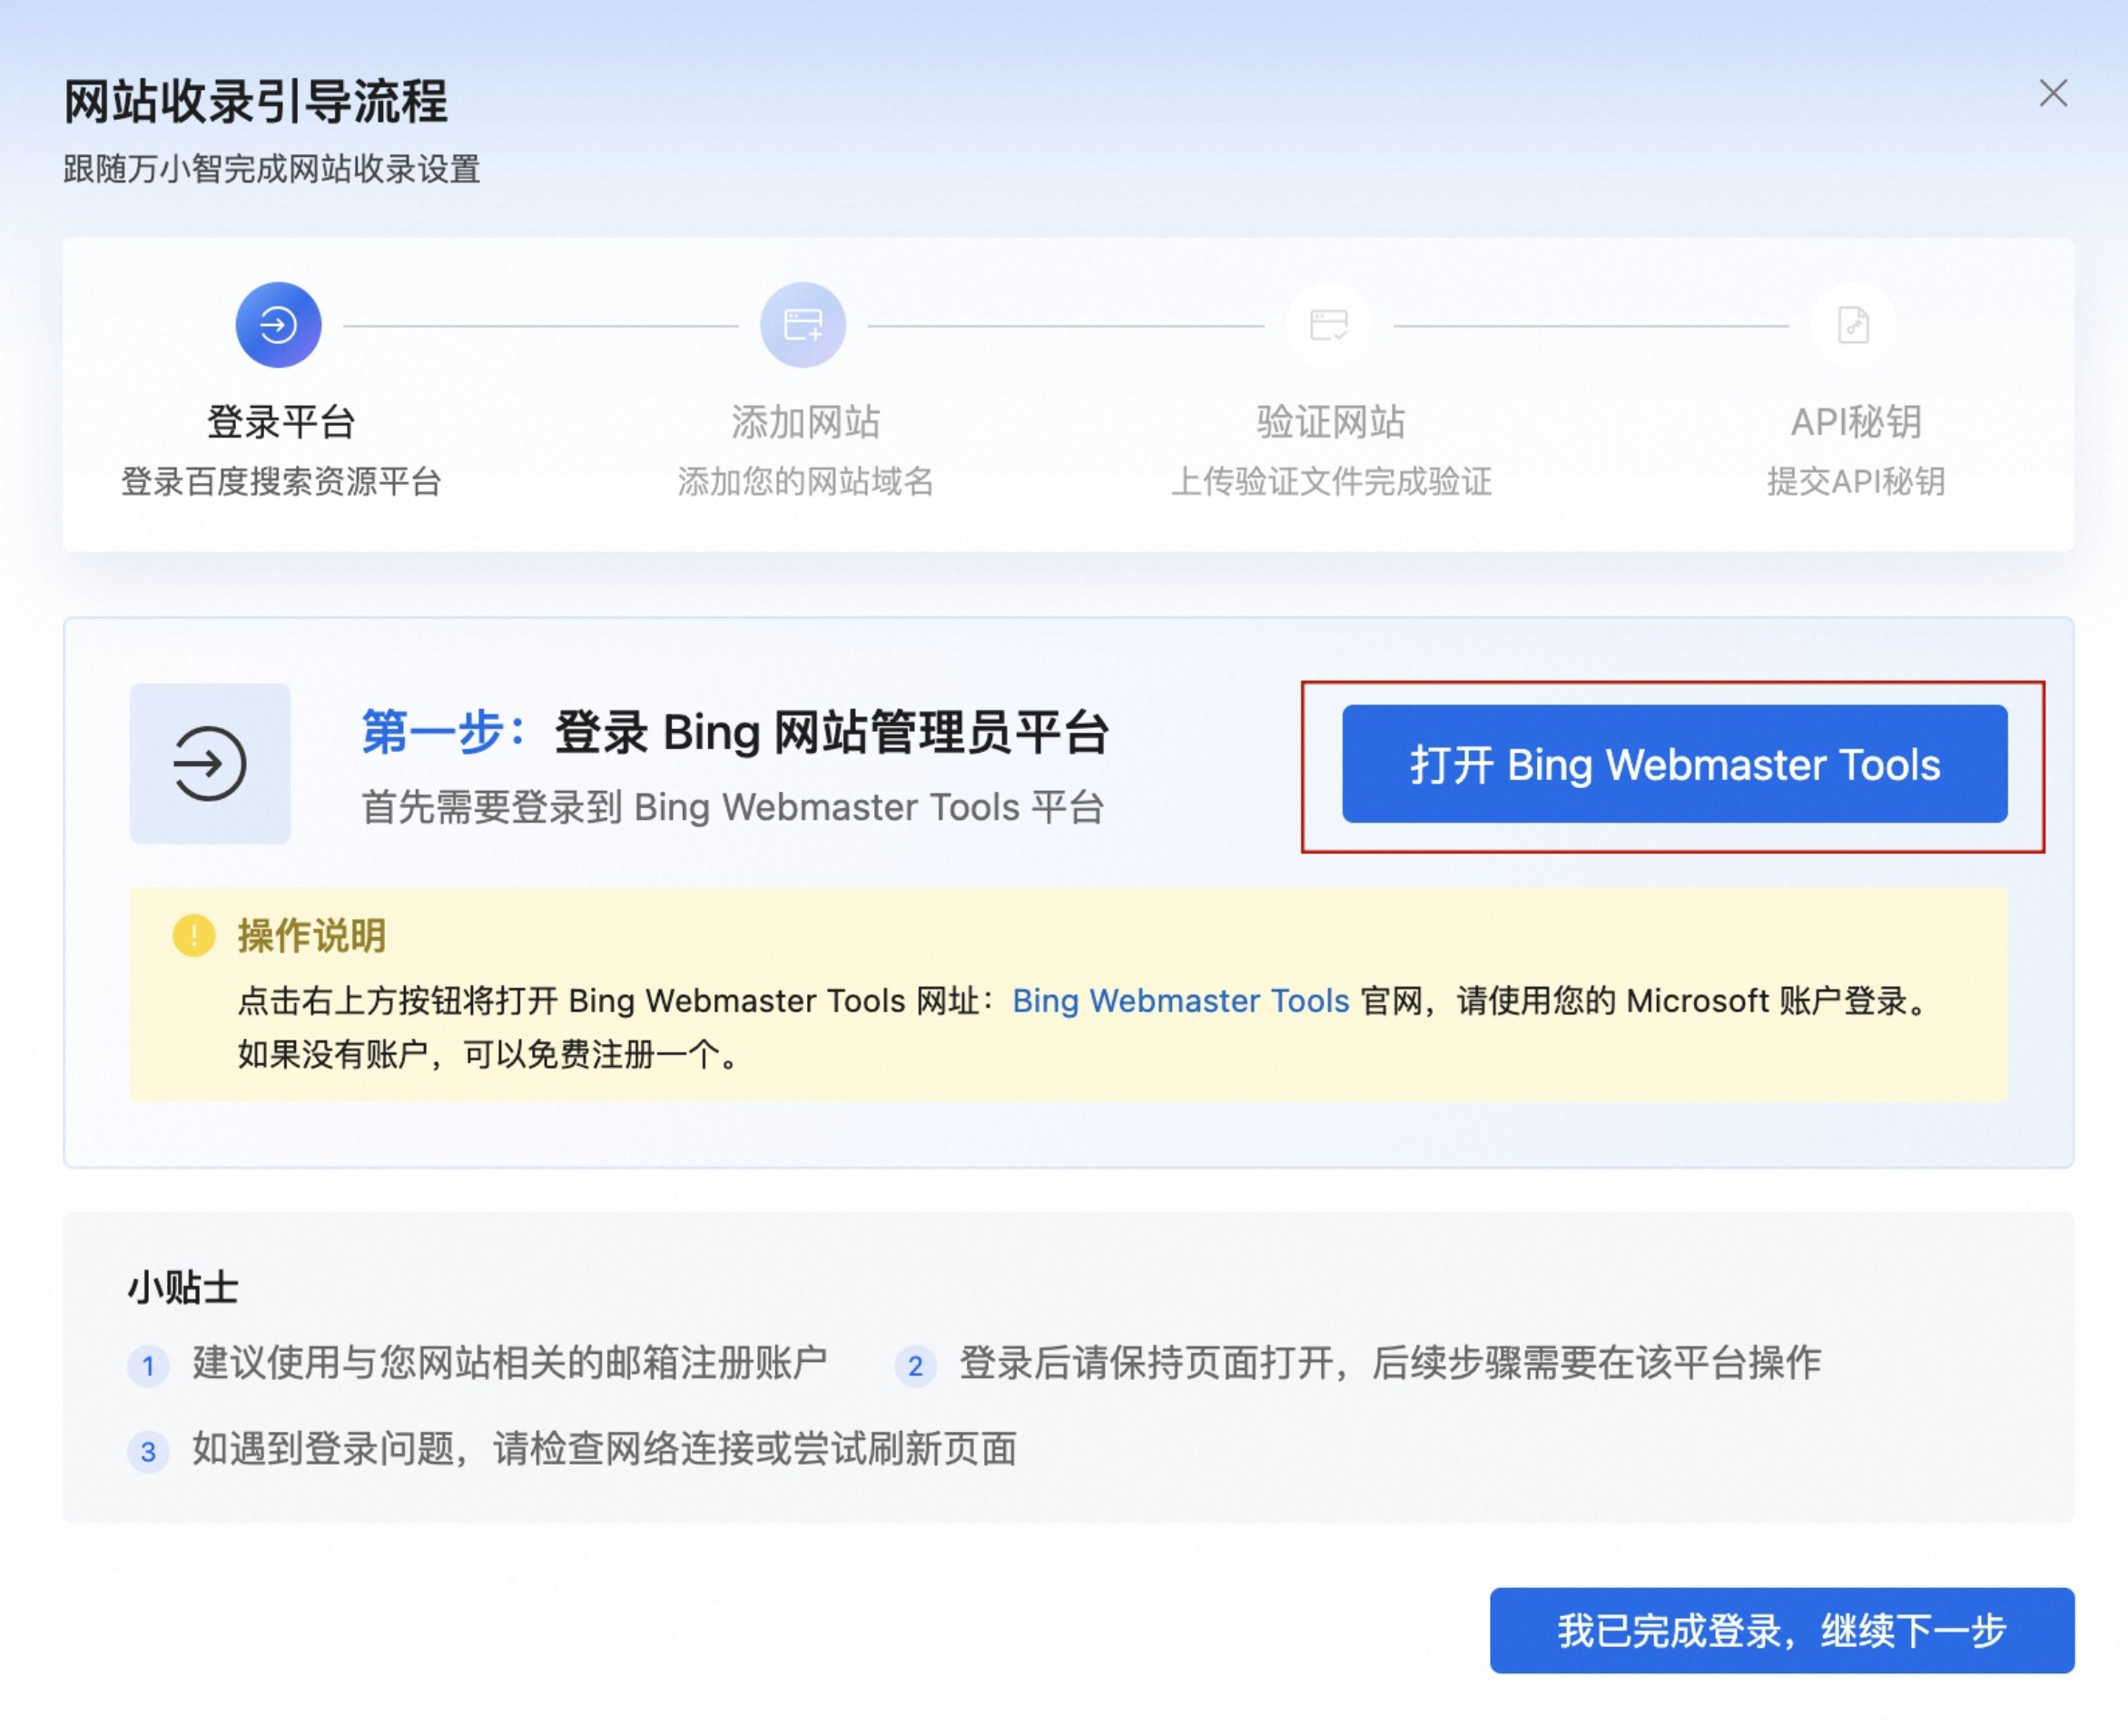Image resolution: width=2128 pixels, height=1736 pixels.
Task: Click the large login arrow icon
Action: click(x=210, y=764)
